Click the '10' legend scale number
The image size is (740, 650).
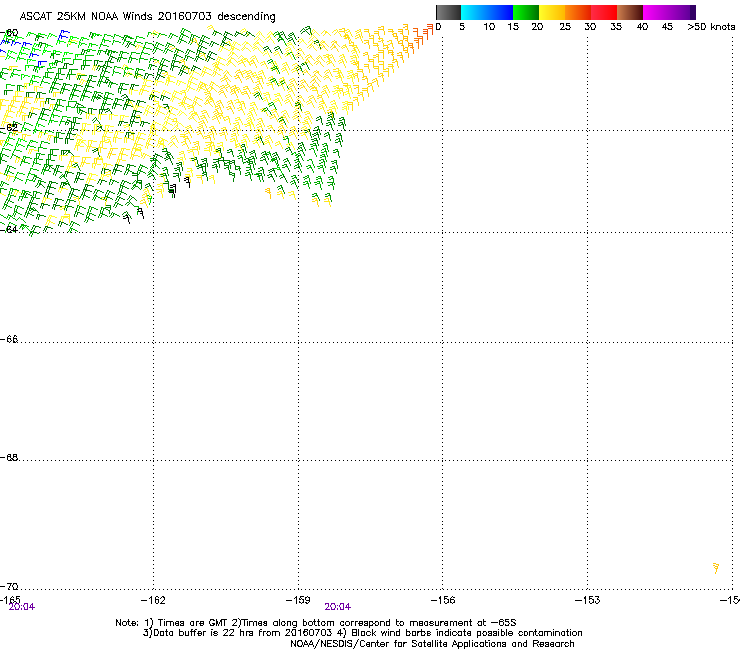coord(489,27)
